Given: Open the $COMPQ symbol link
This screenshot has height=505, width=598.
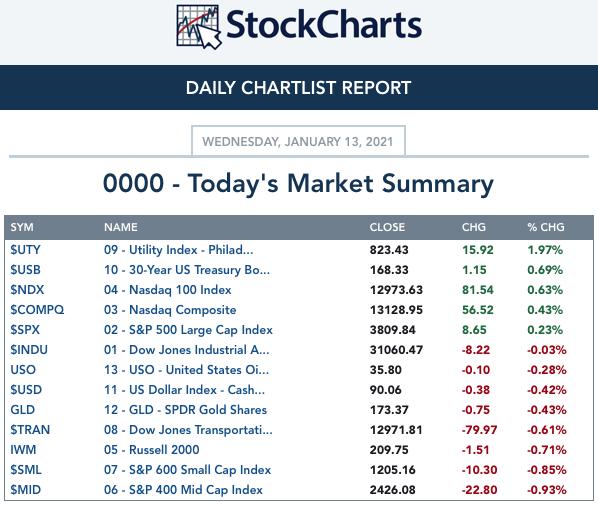Looking at the screenshot, I should tap(37, 310).
